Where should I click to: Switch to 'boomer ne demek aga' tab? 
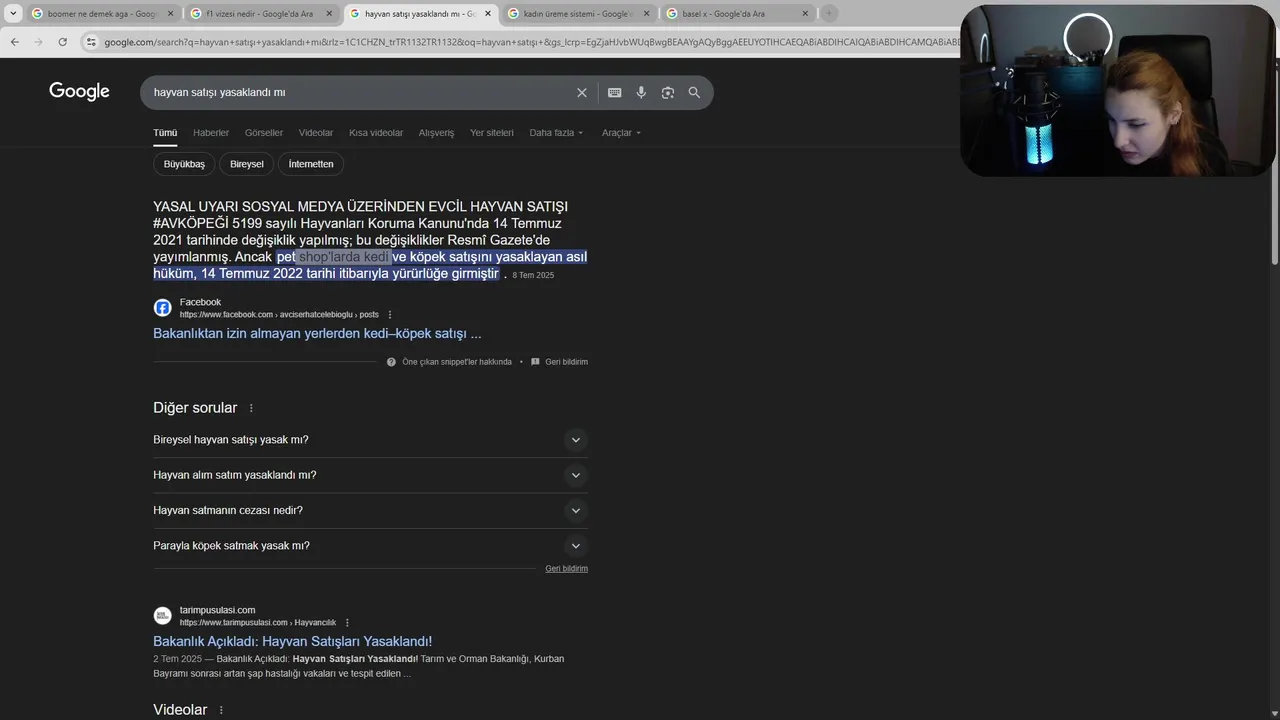102,14
